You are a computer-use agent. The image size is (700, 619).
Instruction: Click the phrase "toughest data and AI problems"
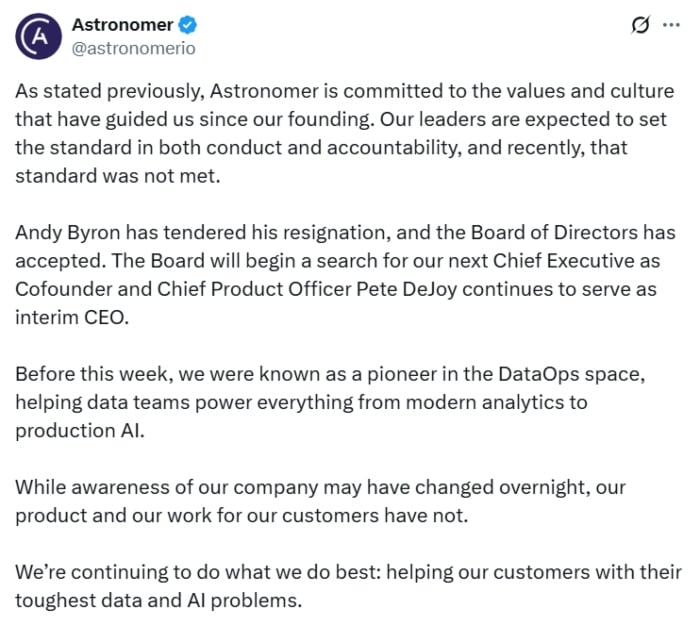[x=157, y=601]
